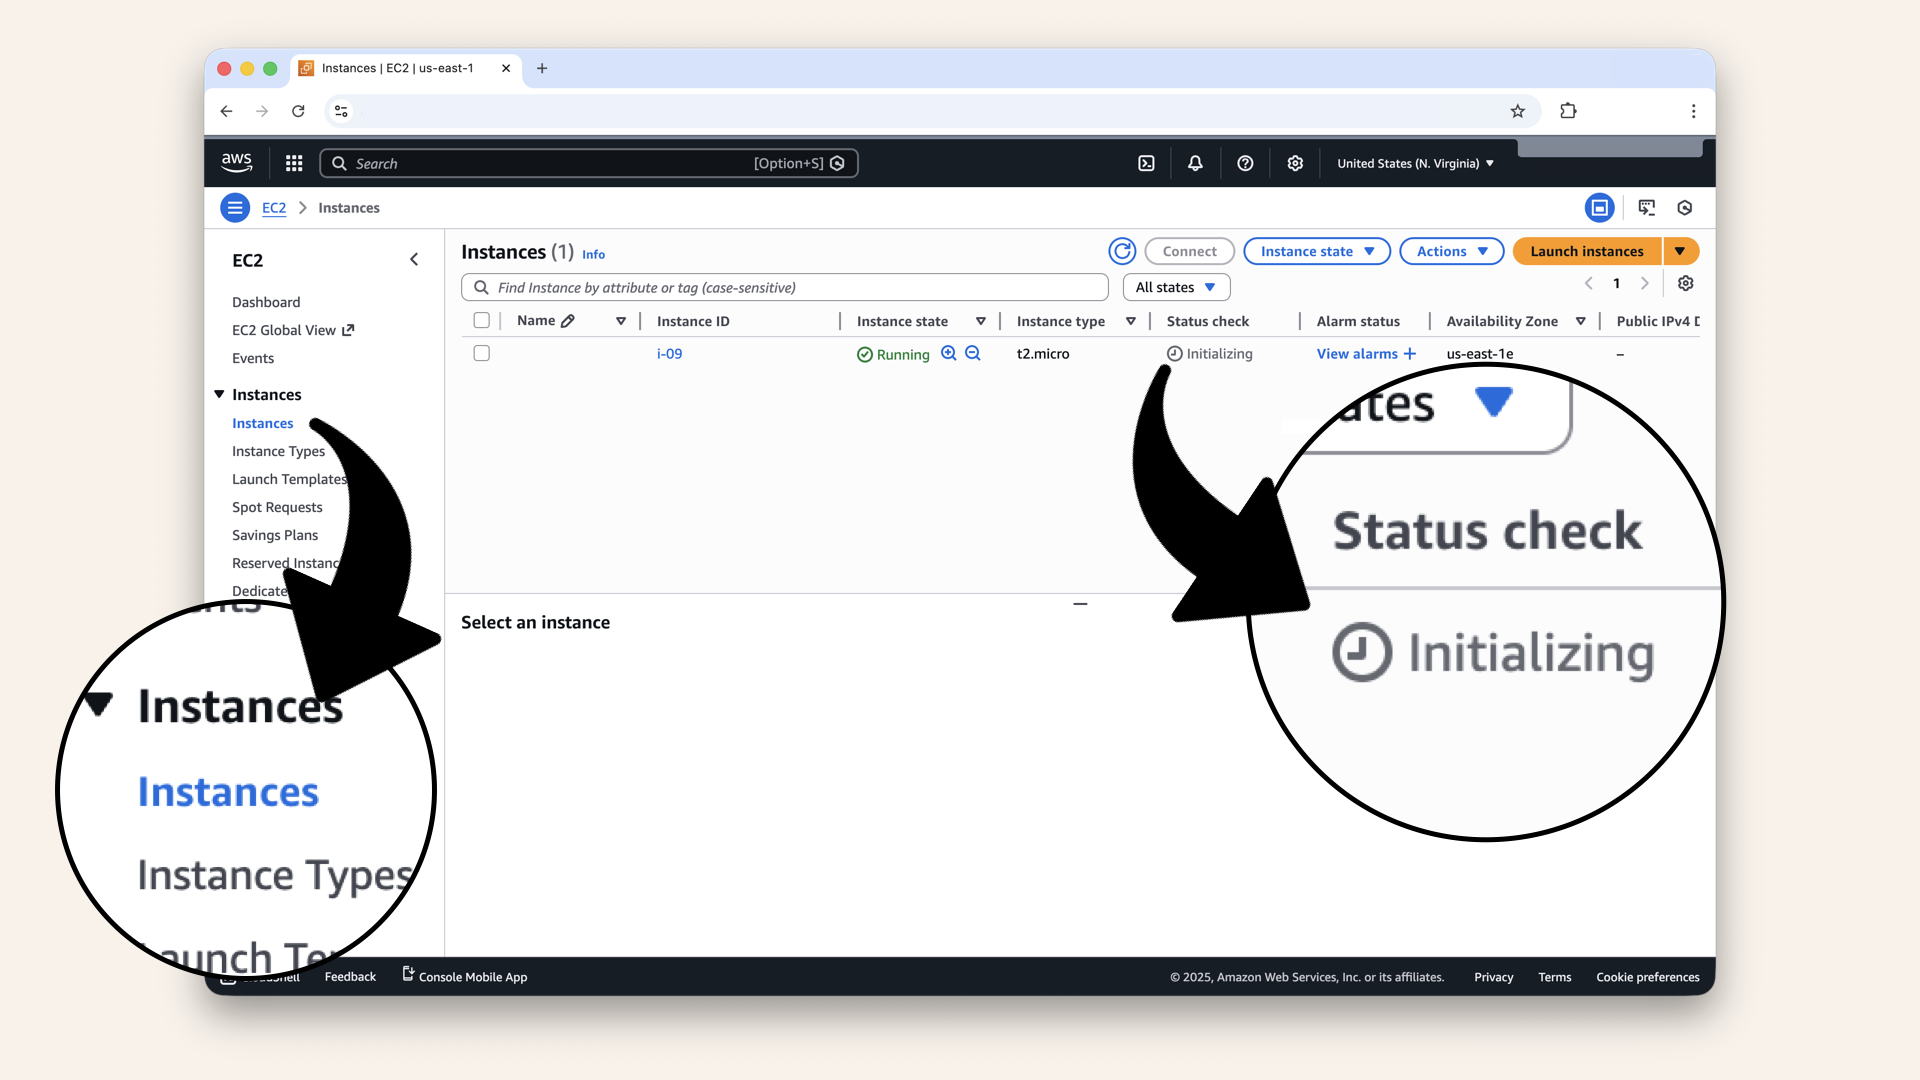
Task: Open Spot Requests in sidebar
Action: pyautogui.click(x=277, y=508)
